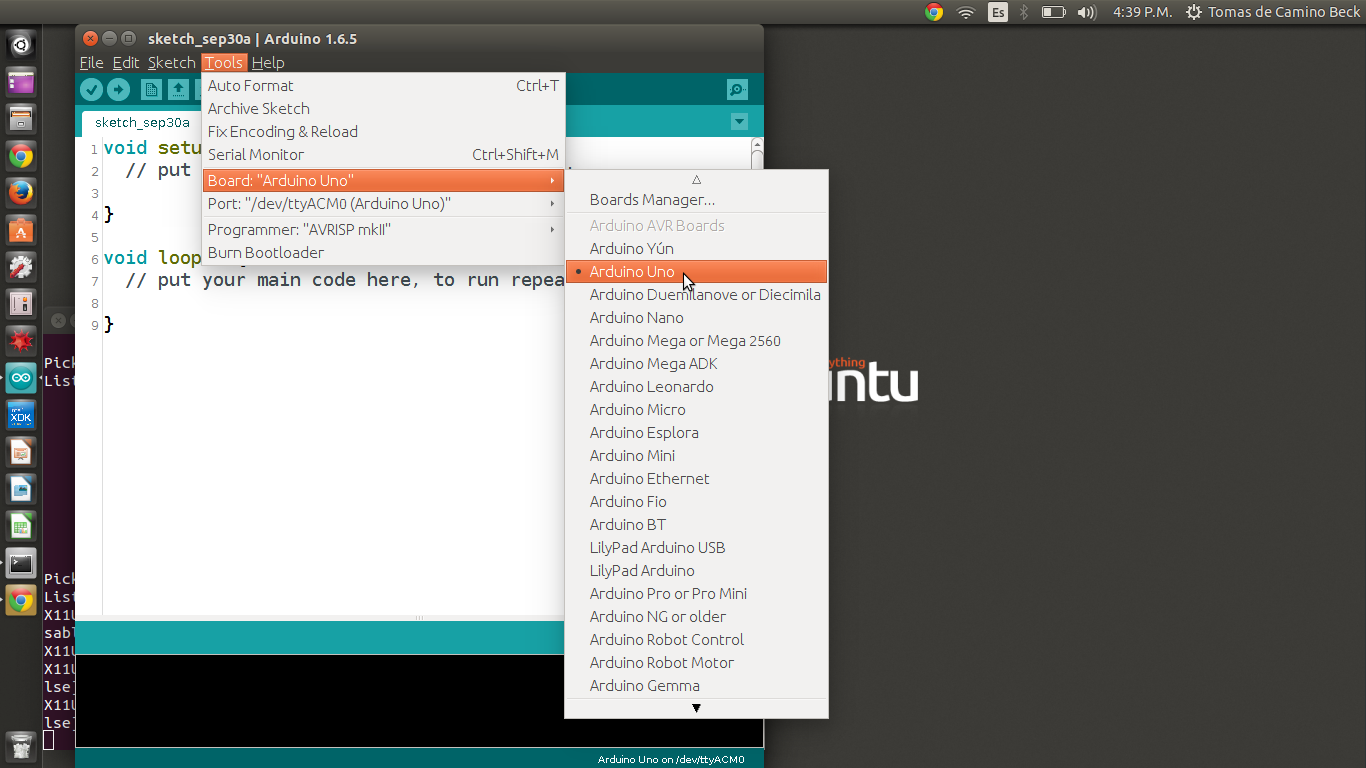
Task: Open the File menu
Action: tap(91, 62)
